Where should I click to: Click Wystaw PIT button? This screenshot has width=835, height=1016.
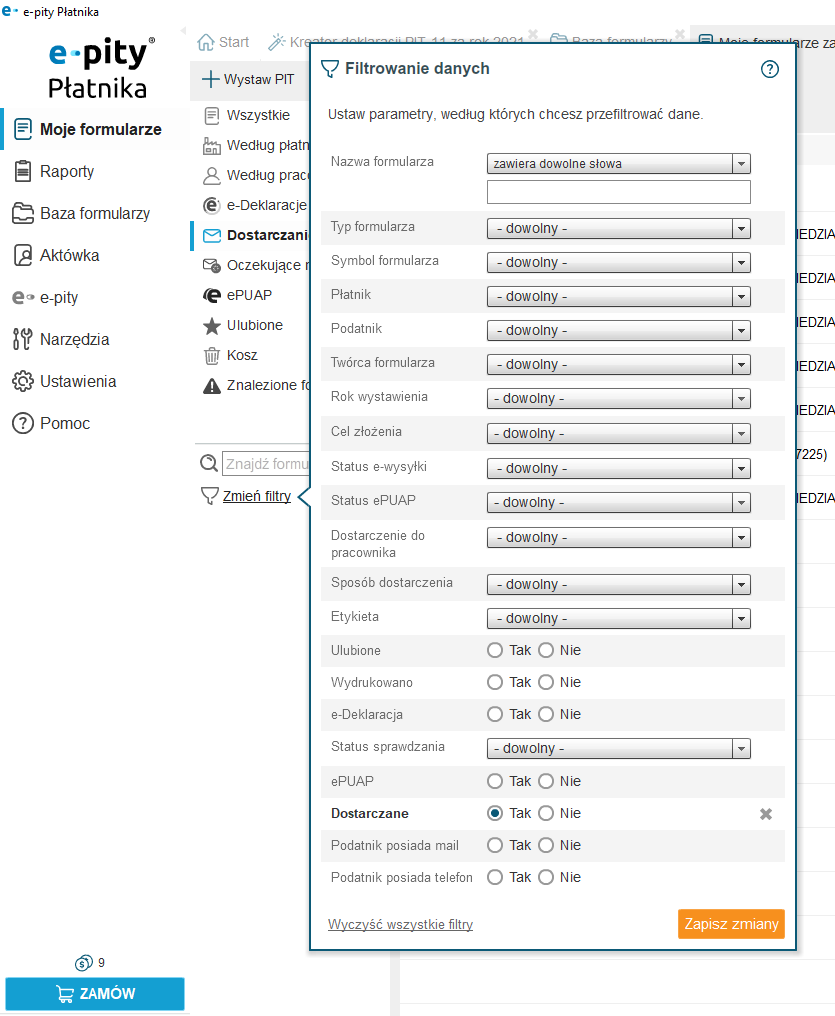[249, 79]
